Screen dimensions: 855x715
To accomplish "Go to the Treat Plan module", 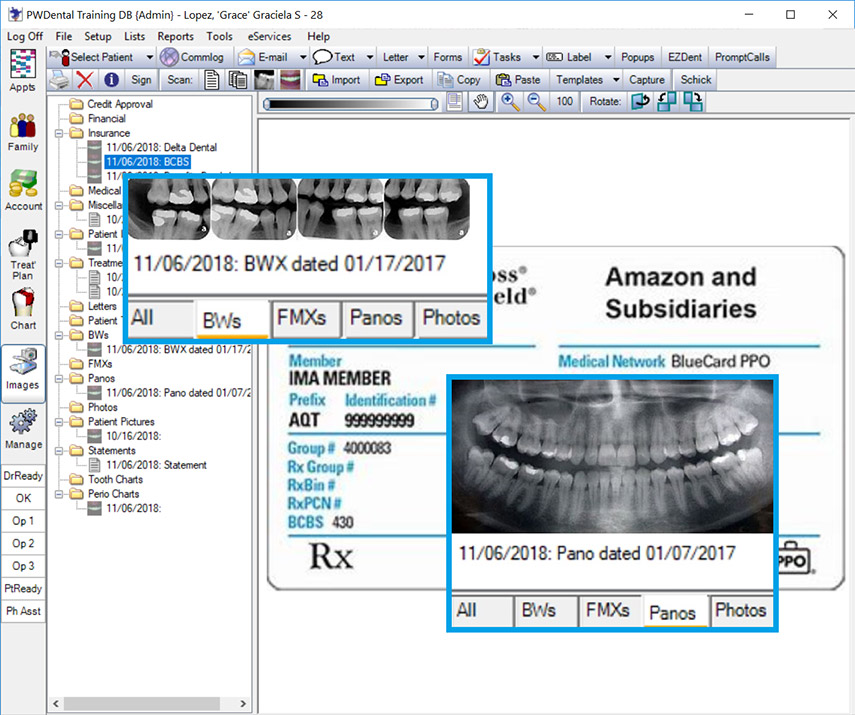I will [x=23, y=255].
